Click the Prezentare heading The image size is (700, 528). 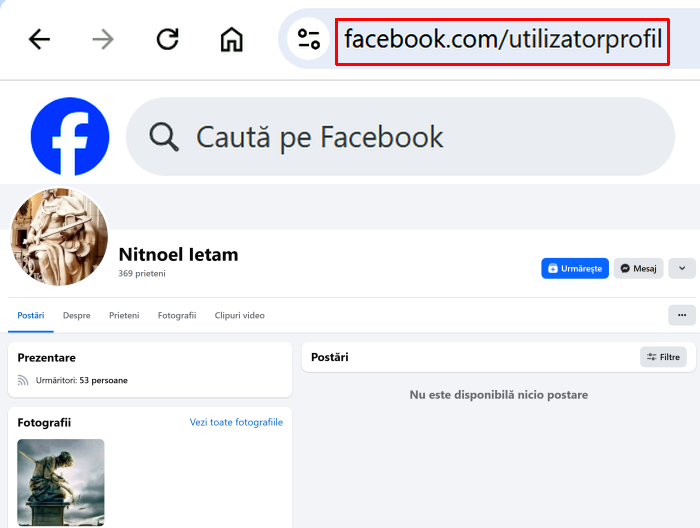46,358
